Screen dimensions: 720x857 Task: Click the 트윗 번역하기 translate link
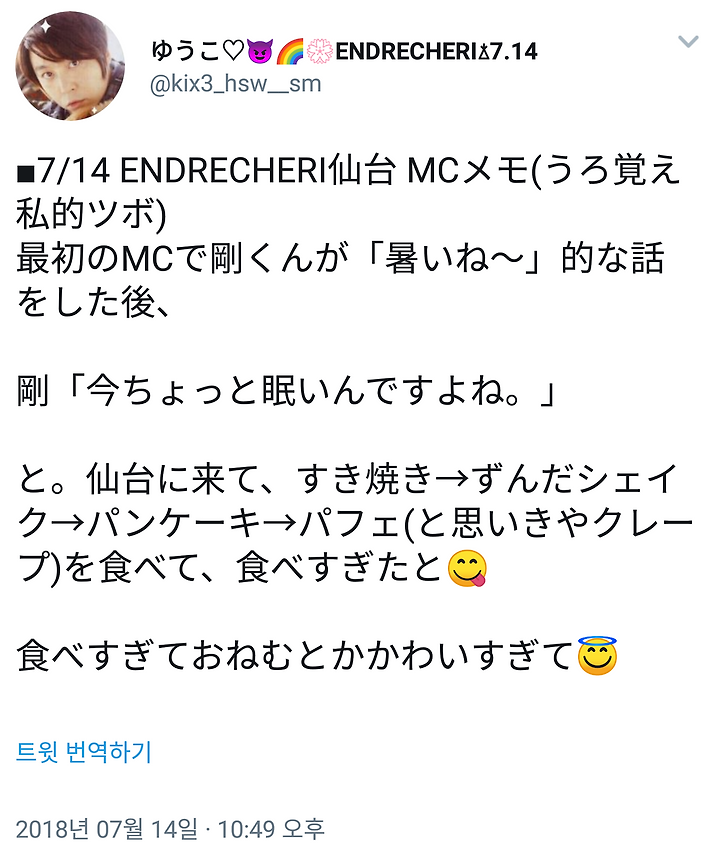(x=84, y=752)
